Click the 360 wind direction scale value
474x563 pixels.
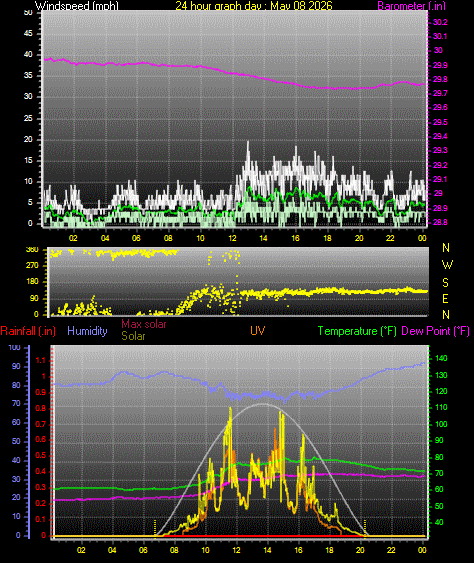click(x=33, y=250)
